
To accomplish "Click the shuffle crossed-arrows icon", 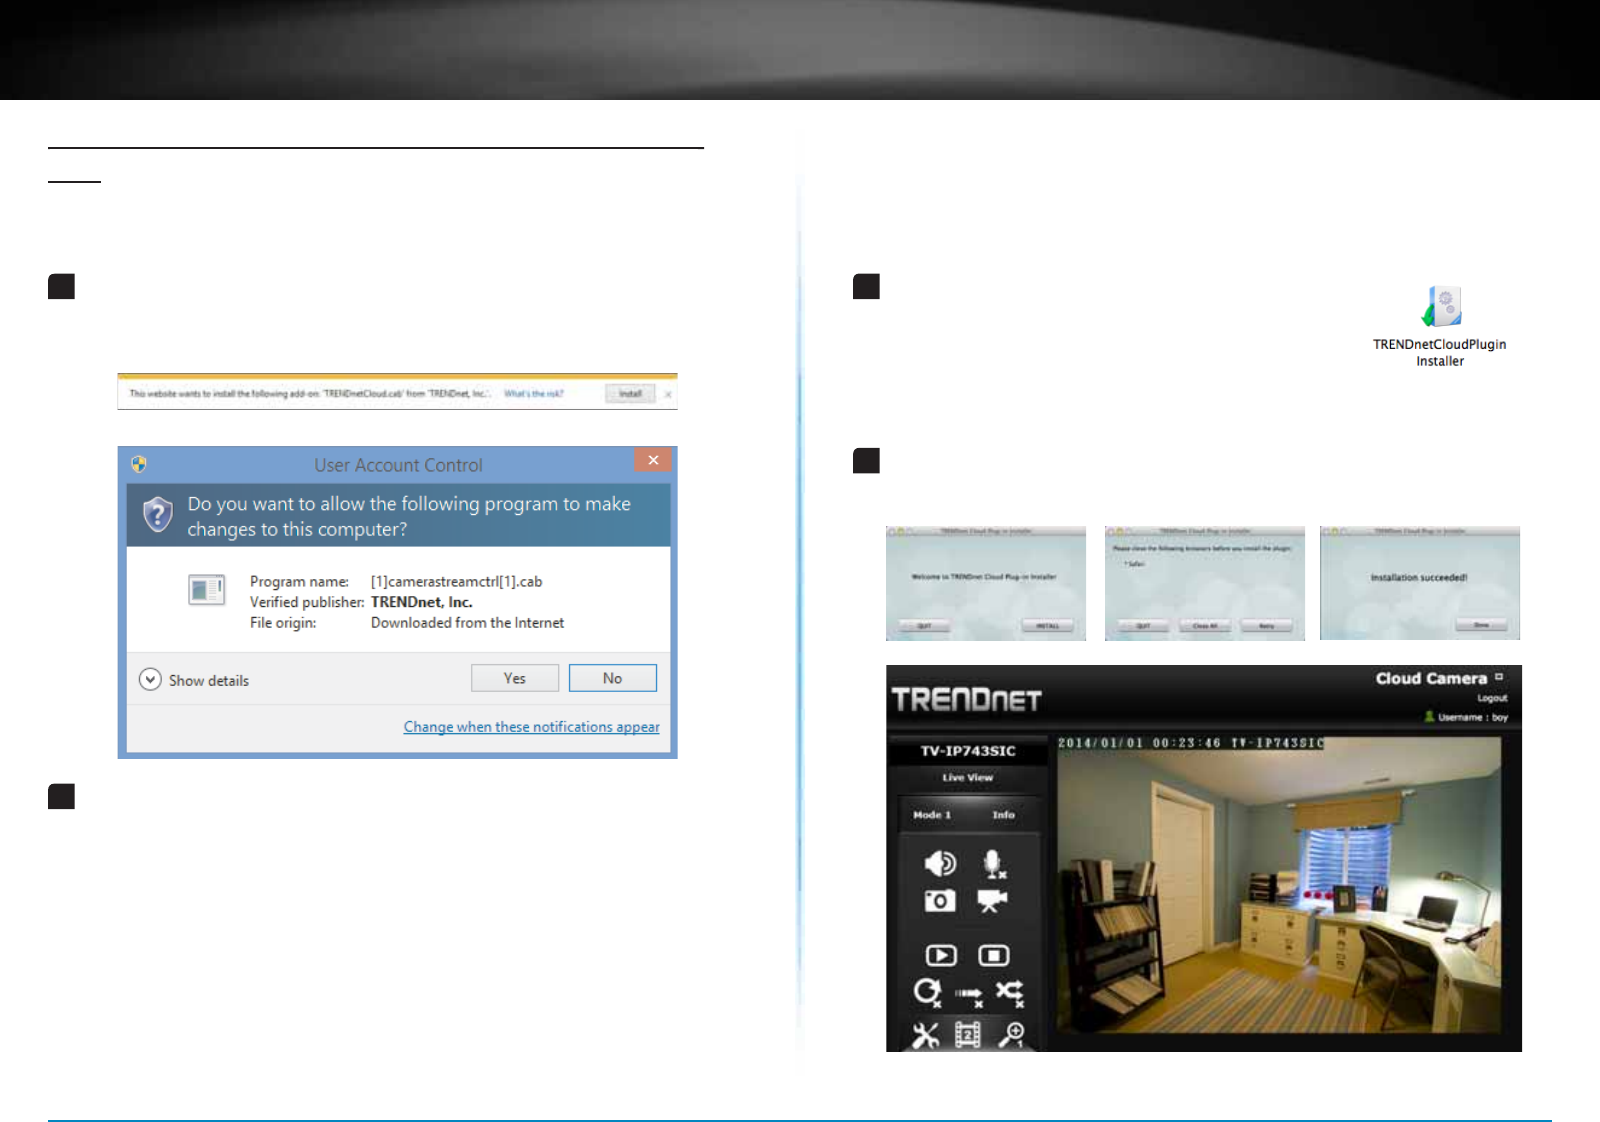I will (x=1010, y=992).
